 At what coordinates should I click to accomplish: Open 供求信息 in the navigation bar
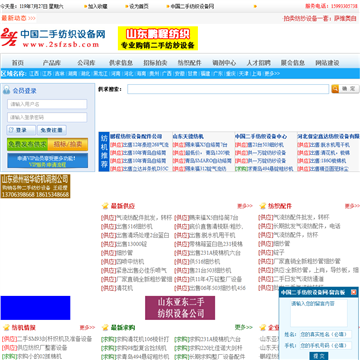coord(121,63)
